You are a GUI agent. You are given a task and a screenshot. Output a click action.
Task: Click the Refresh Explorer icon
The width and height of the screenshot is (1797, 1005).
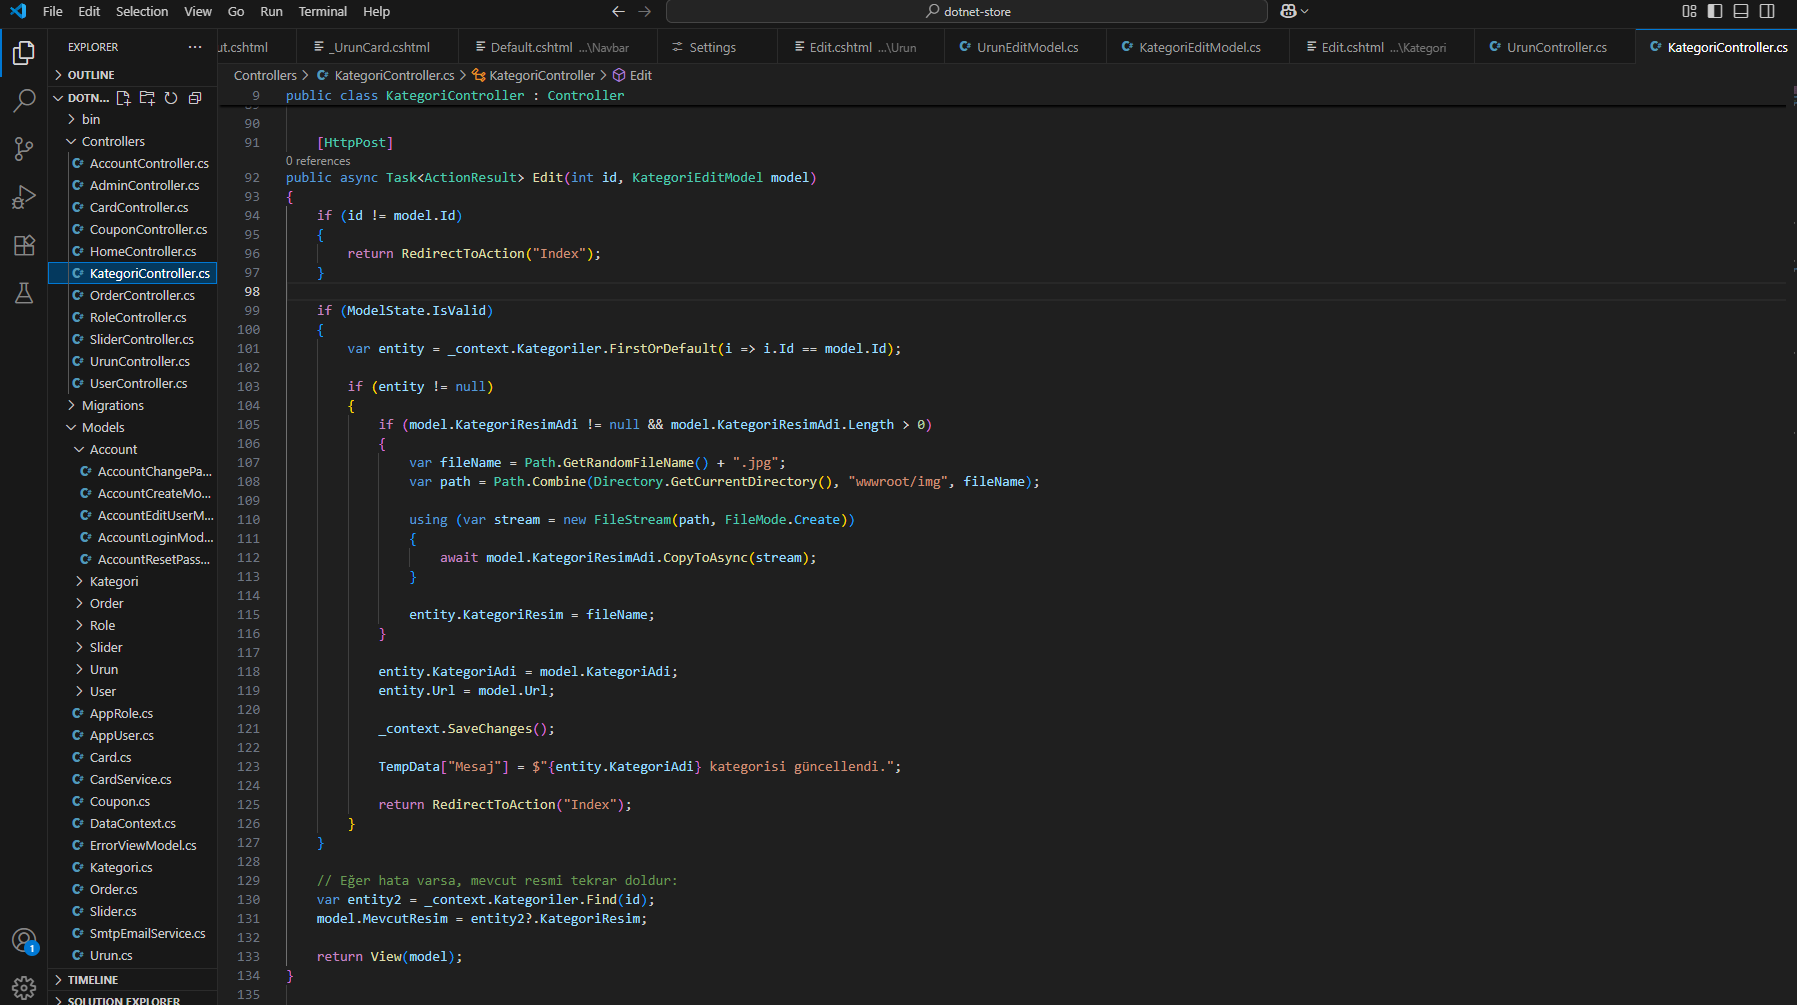point(171,98)
